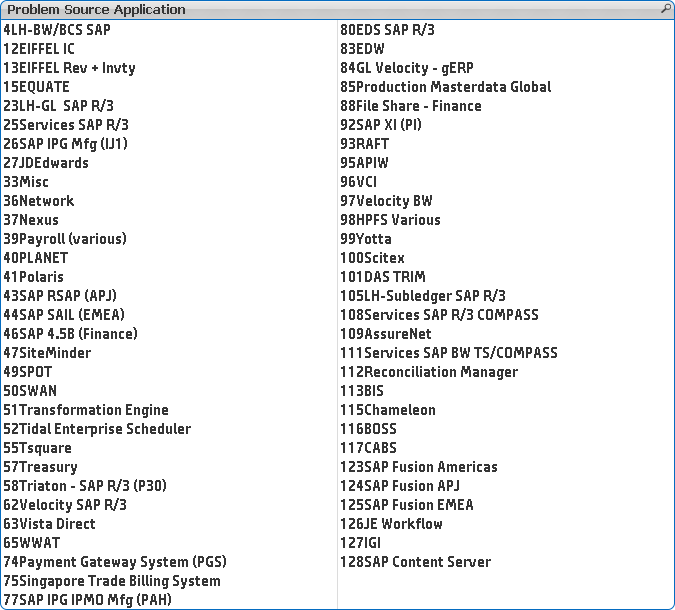675x610 pixels.
Task: Open the search icon in Problem Source Application header
Action: click(x=666, y=9)
